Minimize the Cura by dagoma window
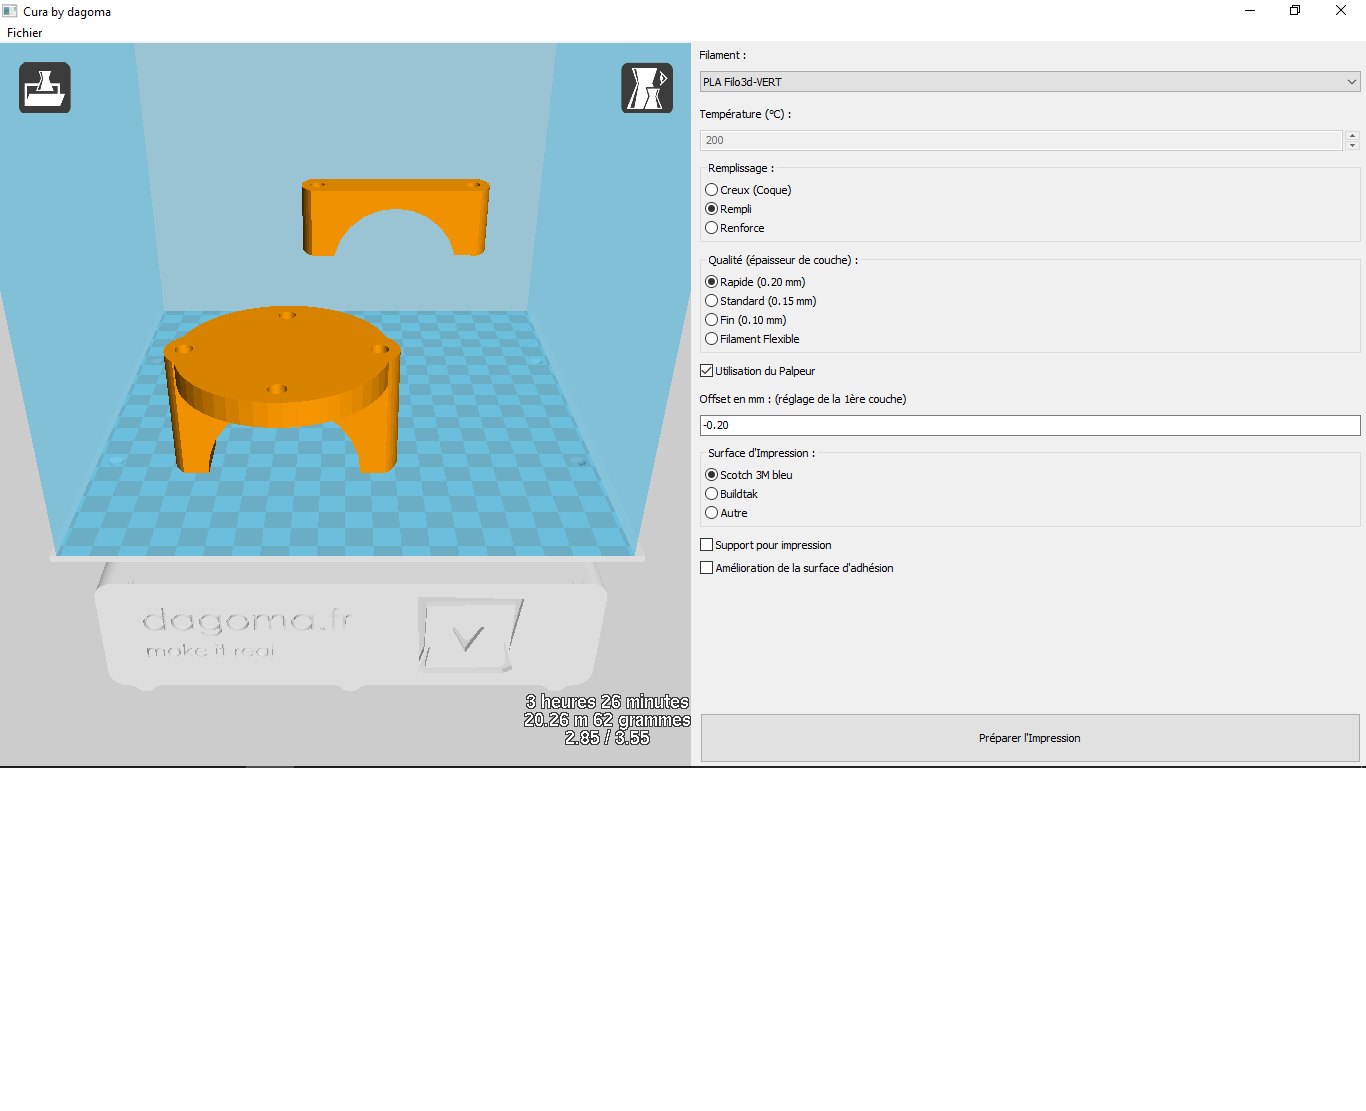 coord(1250,11)
